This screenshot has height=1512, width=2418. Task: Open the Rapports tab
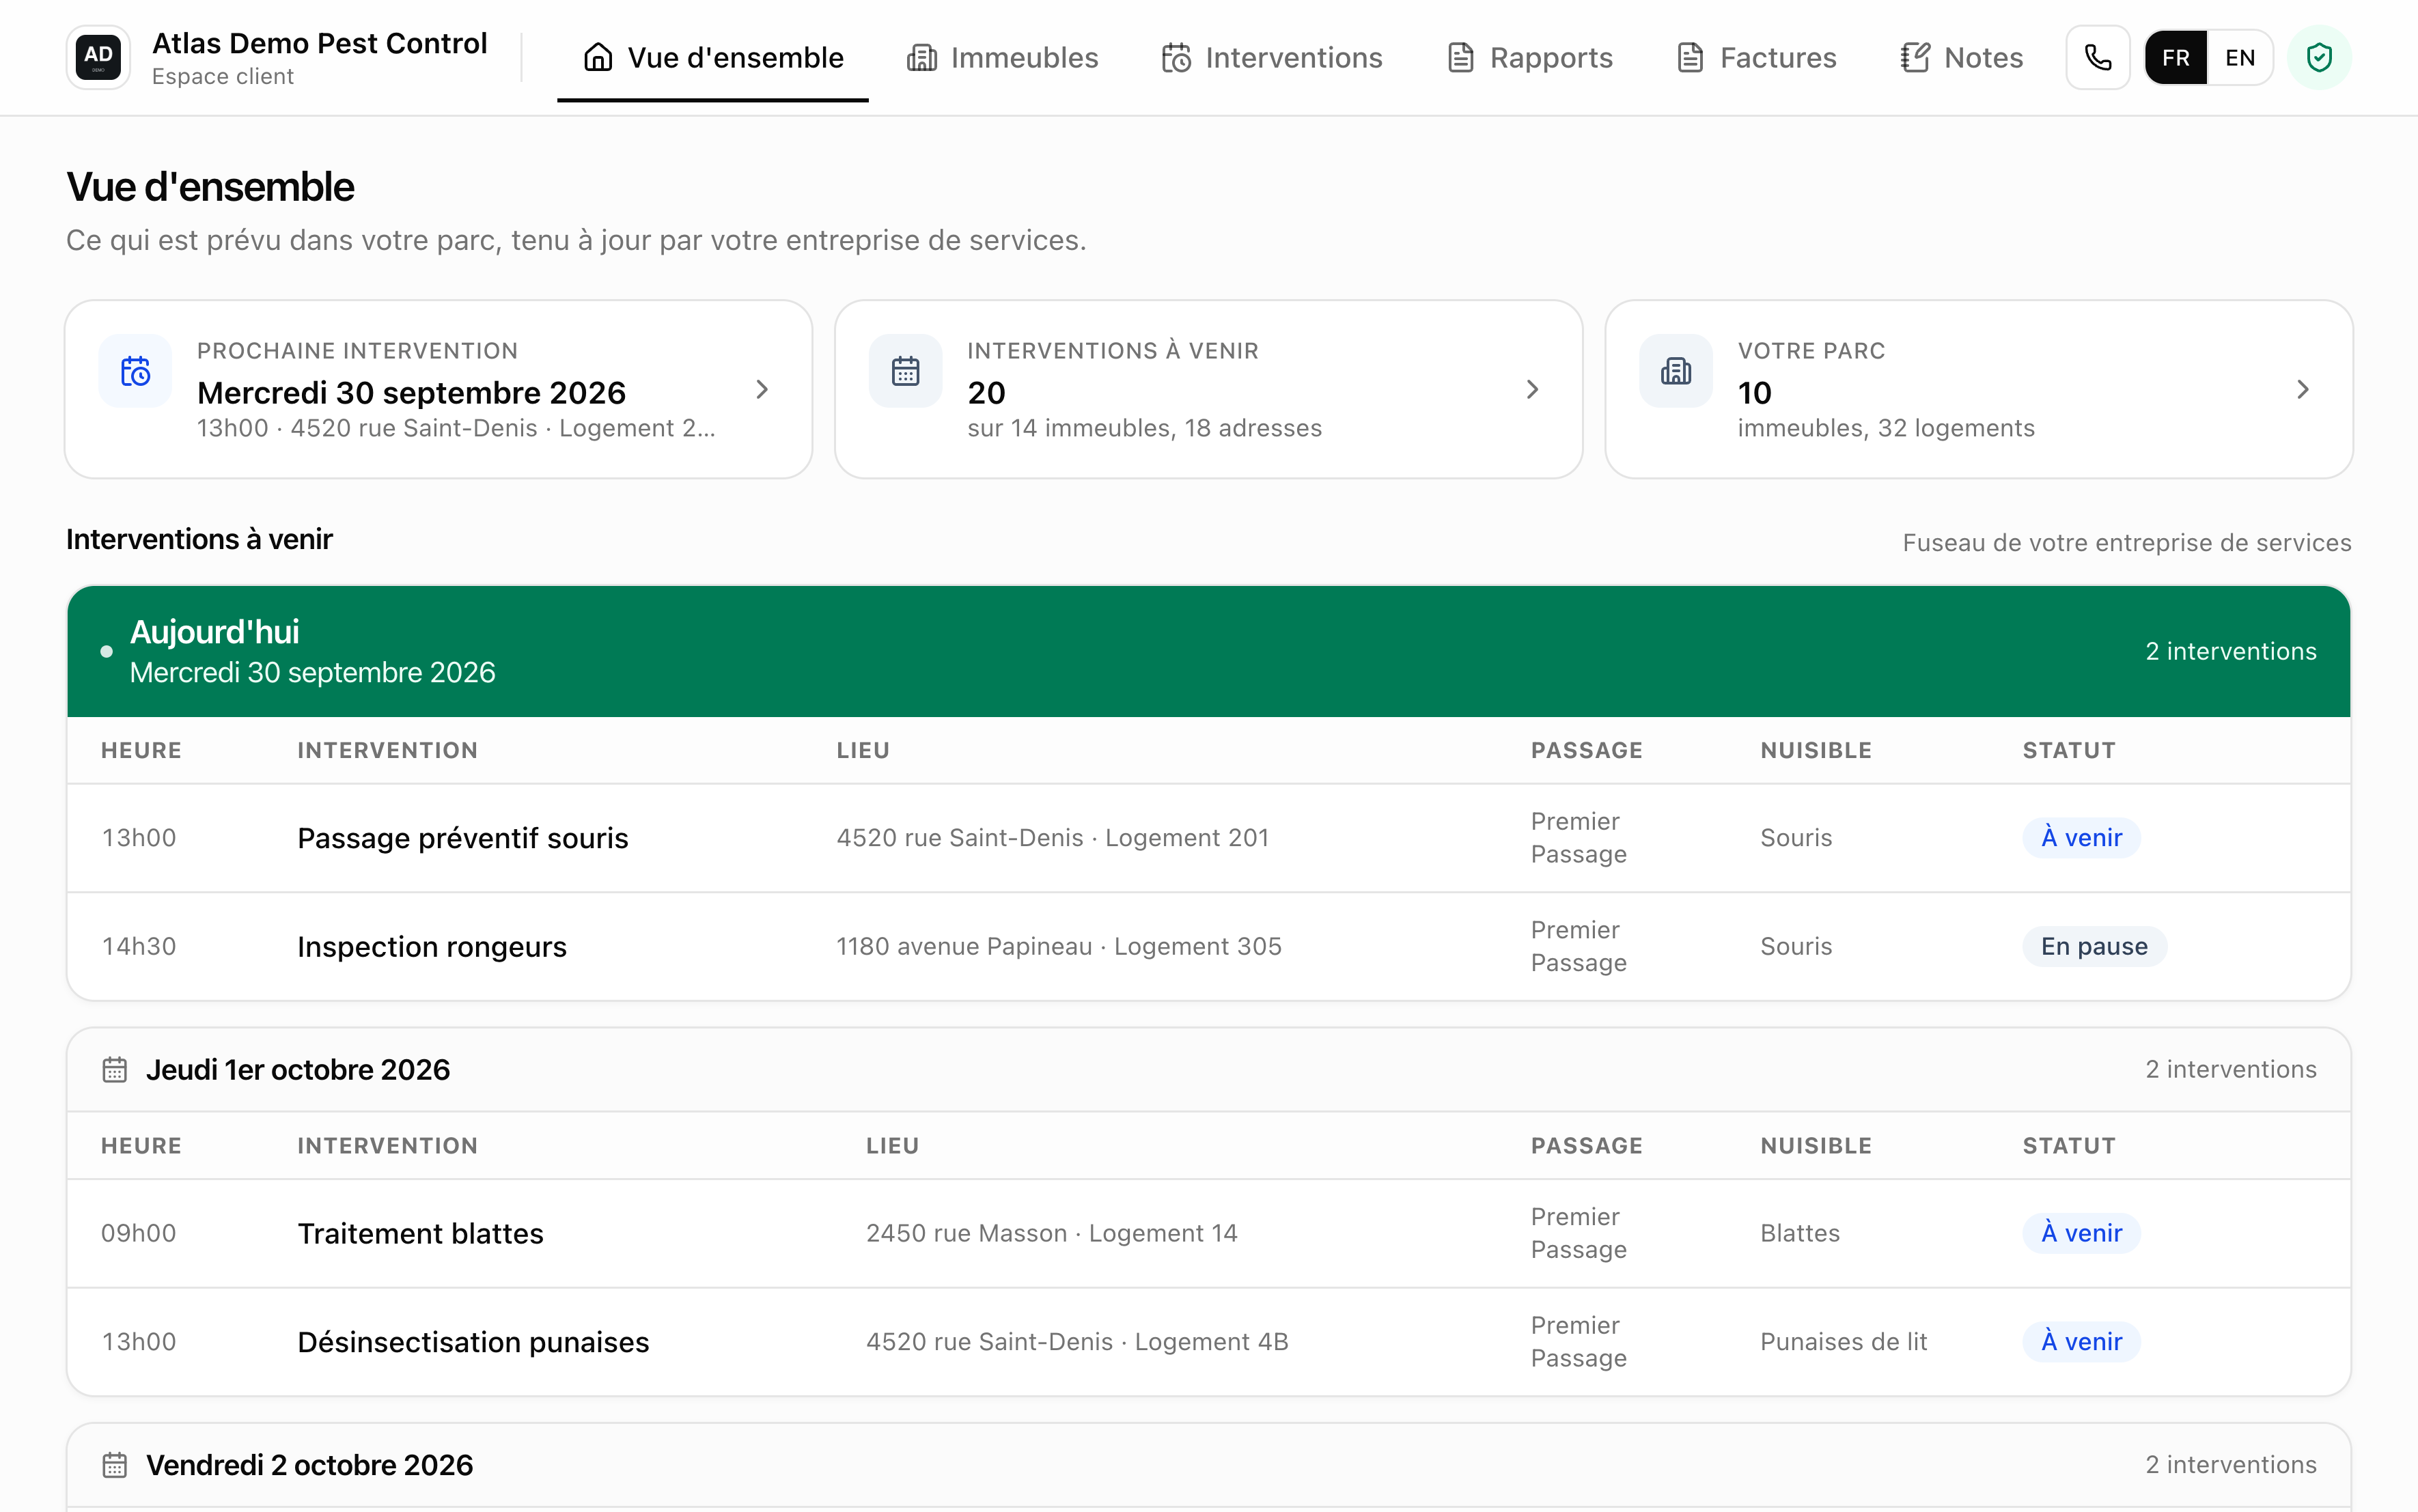[1530, 58]
